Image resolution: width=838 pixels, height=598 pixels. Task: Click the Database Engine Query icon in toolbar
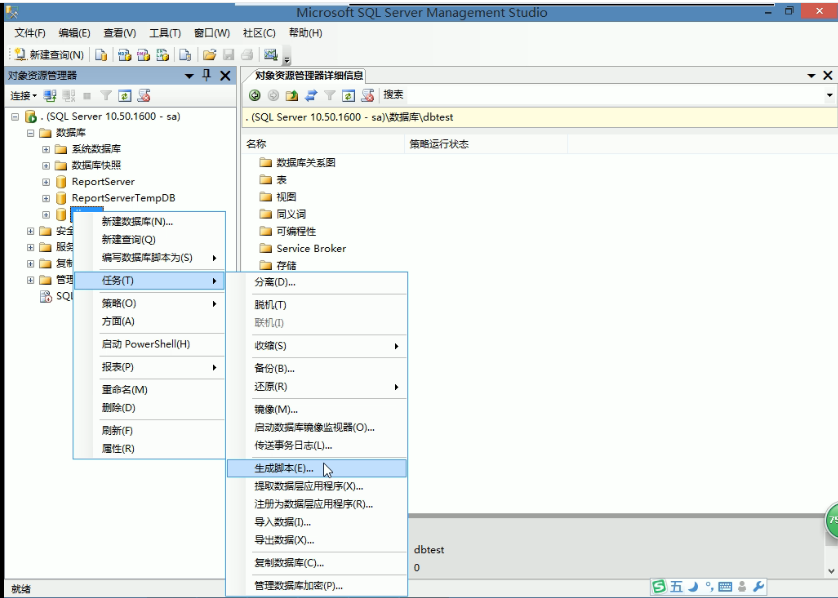[x=101, y=55]
